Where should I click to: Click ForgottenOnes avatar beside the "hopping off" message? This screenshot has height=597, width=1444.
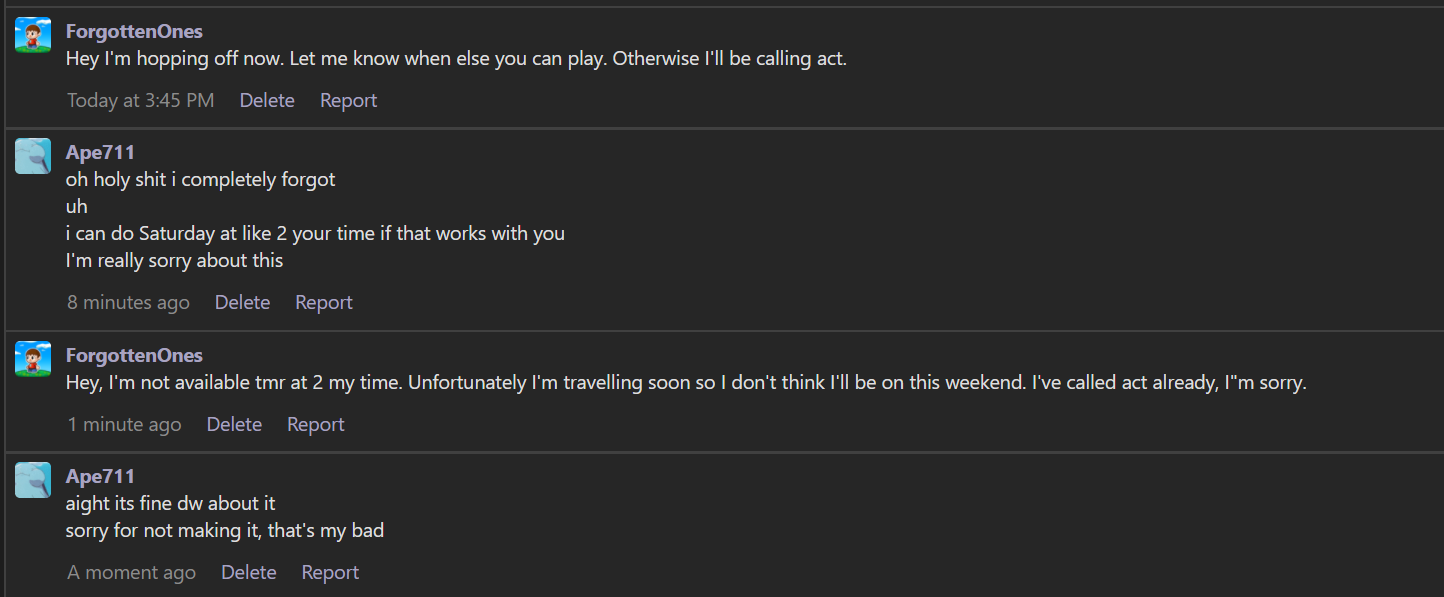pos(33,35)
